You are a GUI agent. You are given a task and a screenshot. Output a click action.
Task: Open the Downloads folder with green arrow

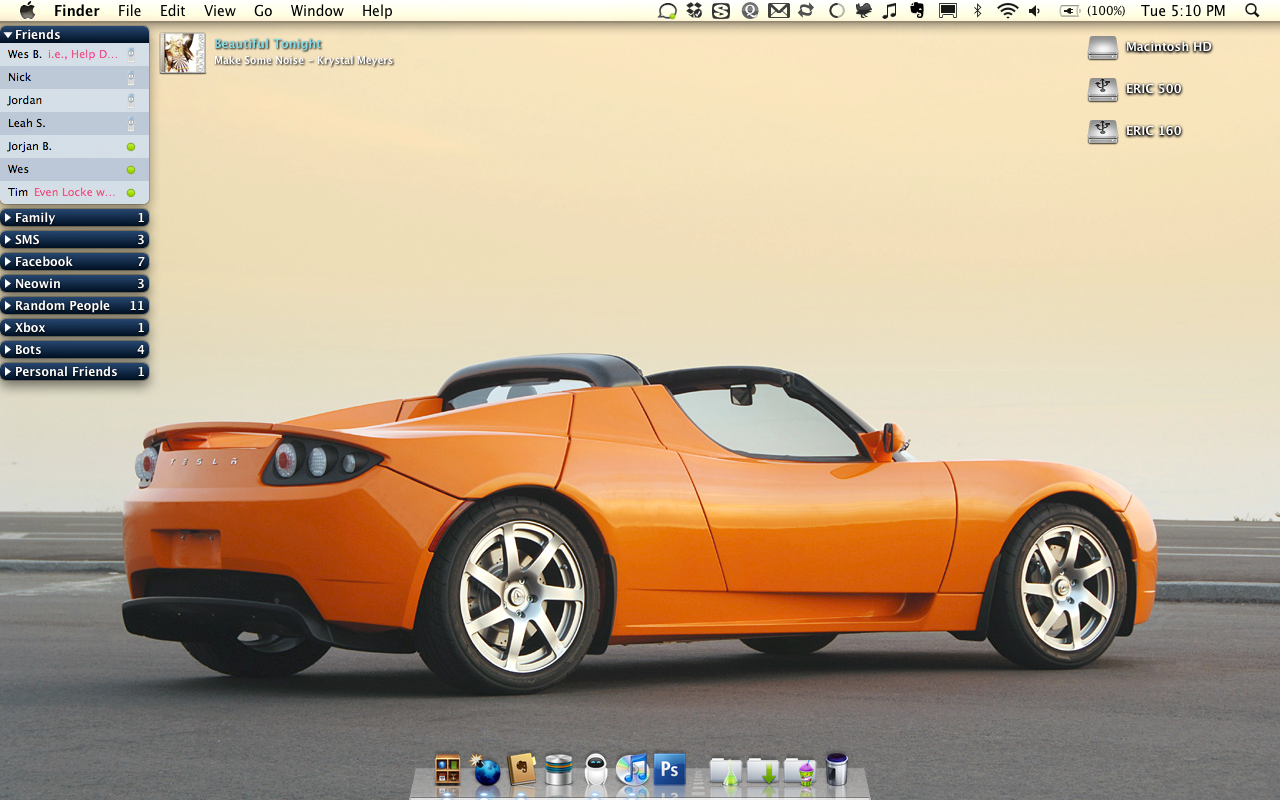pyautogui.click(x=762, y=771)
